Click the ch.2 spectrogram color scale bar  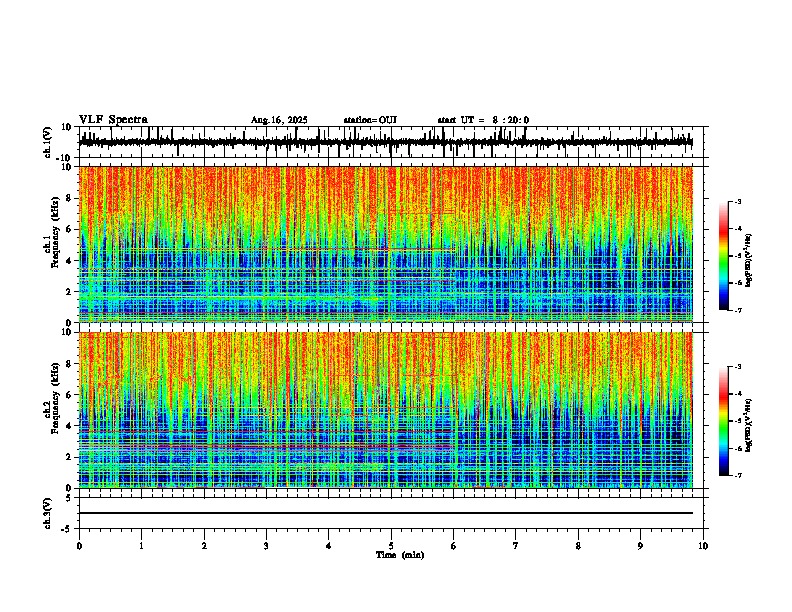click(724, 421)
